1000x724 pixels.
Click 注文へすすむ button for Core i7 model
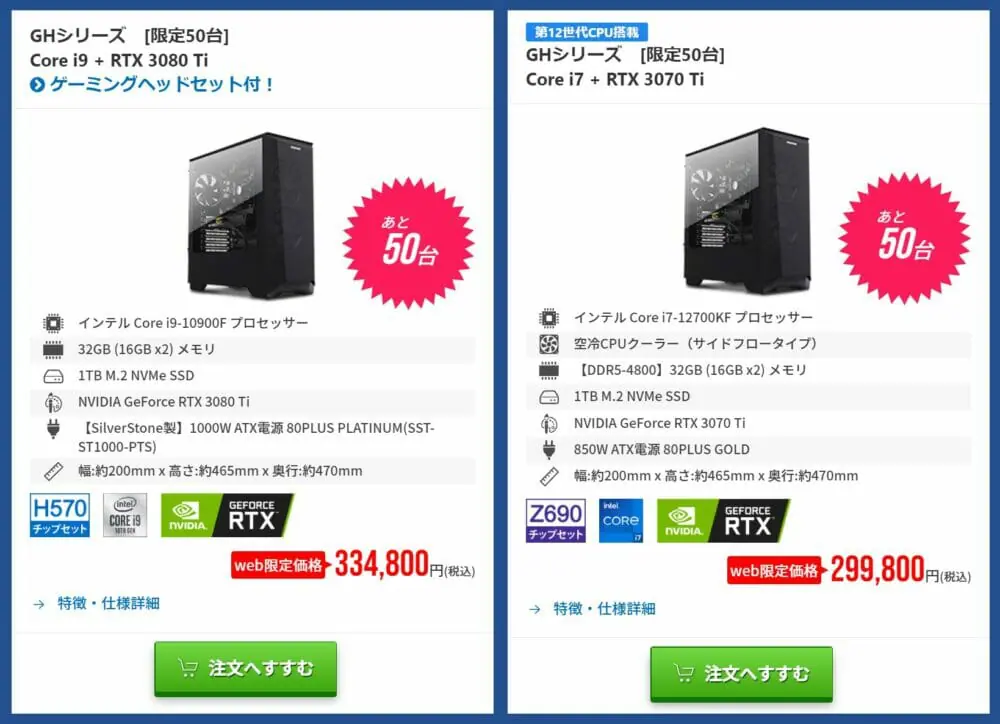741,673
